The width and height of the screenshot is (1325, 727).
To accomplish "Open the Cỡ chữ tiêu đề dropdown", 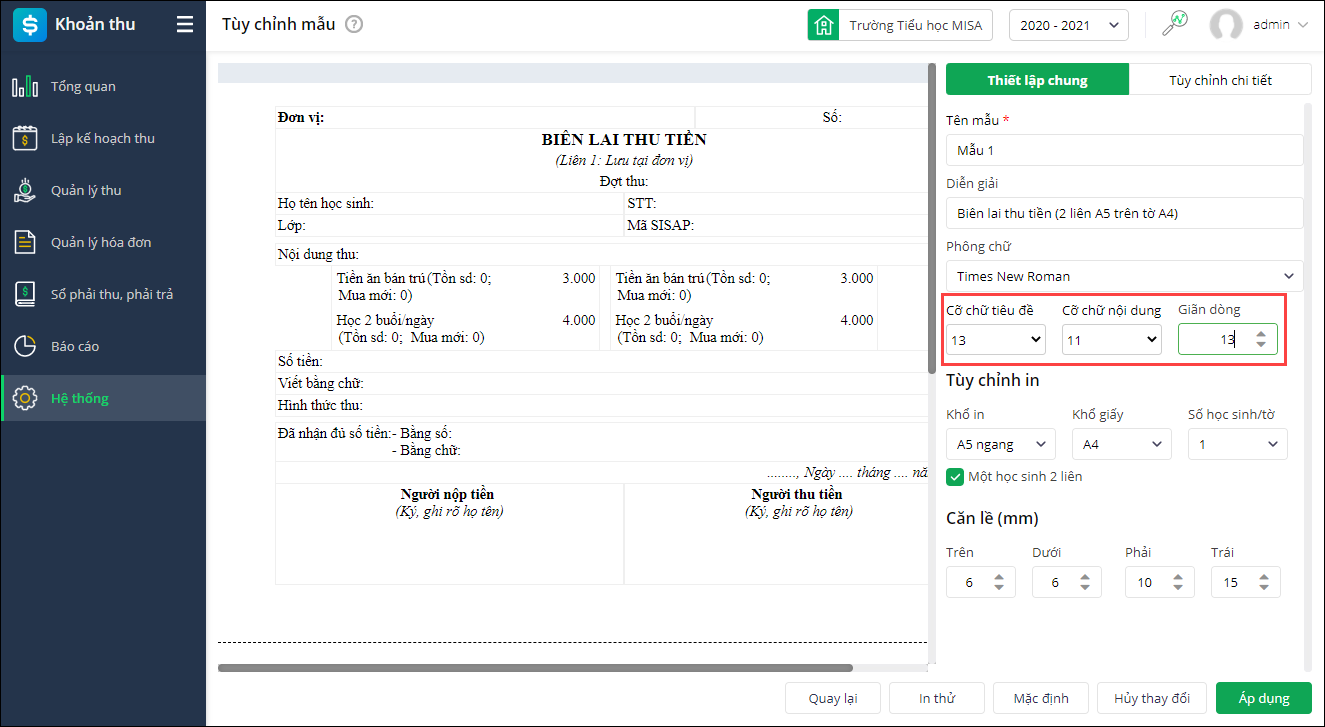I will click(996, 340).
